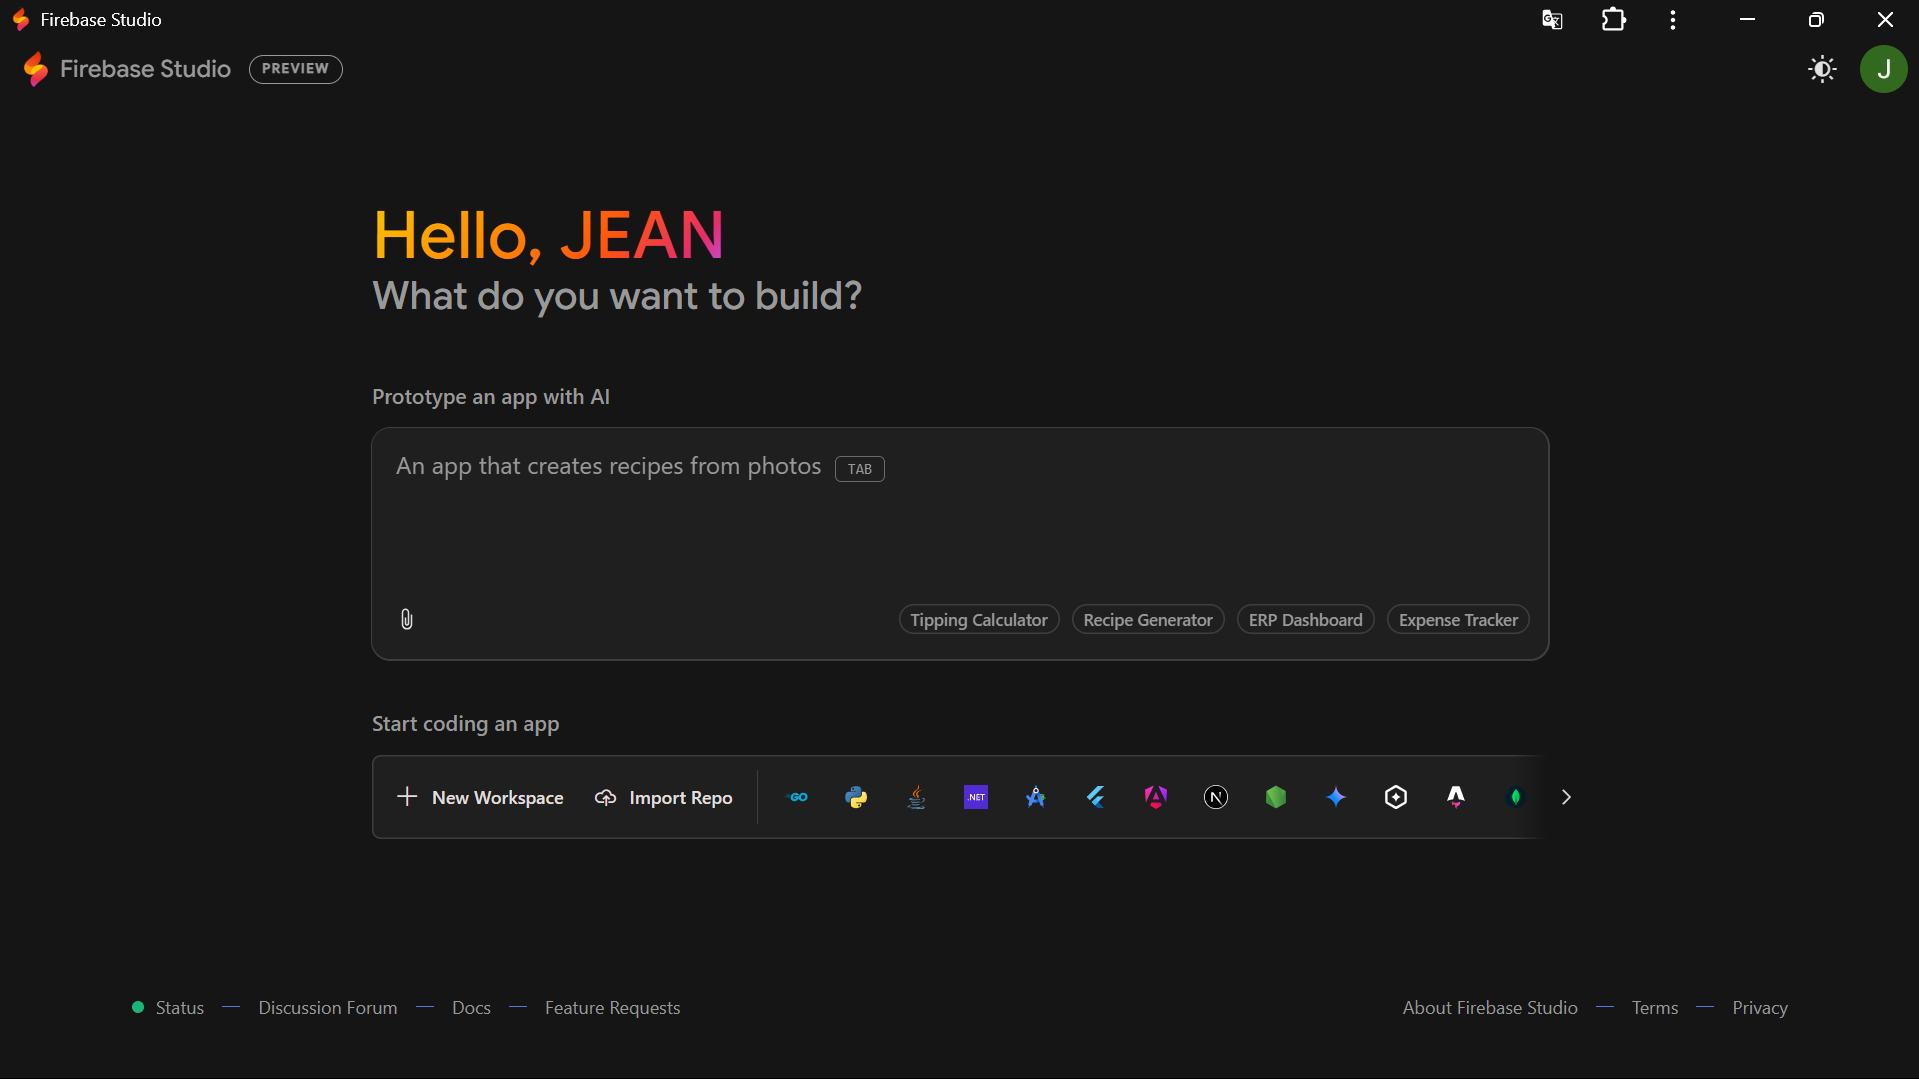
Task: Open the Docs link
Action: 471,1008
